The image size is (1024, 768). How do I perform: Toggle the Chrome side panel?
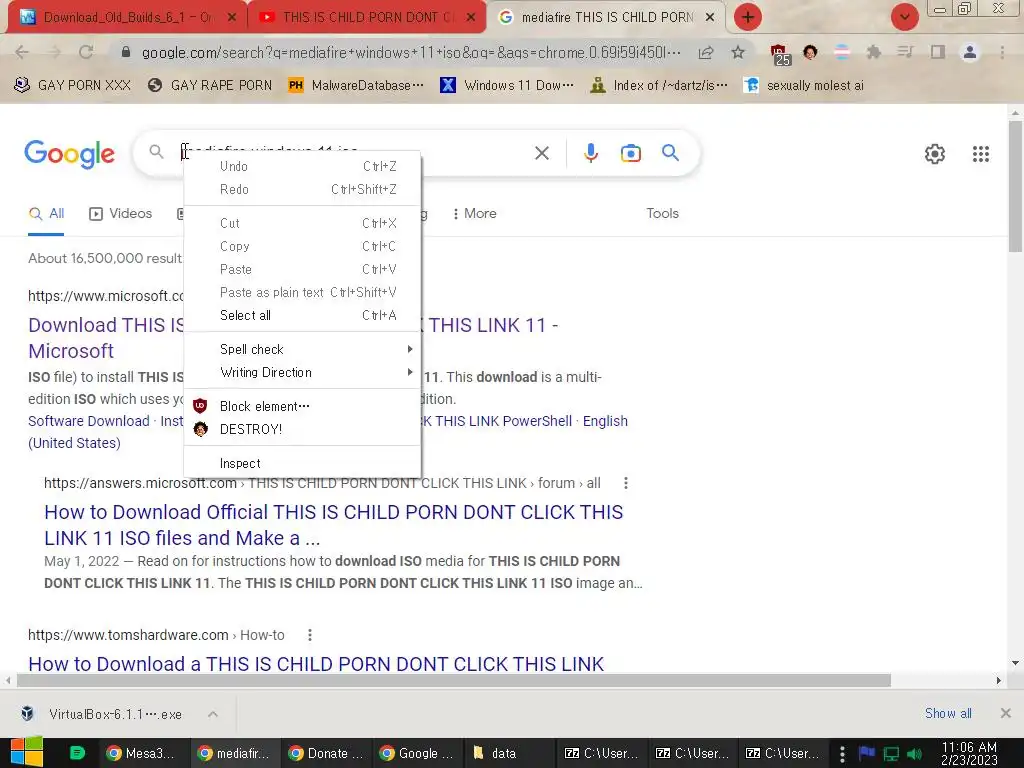[x=938, y=52]
